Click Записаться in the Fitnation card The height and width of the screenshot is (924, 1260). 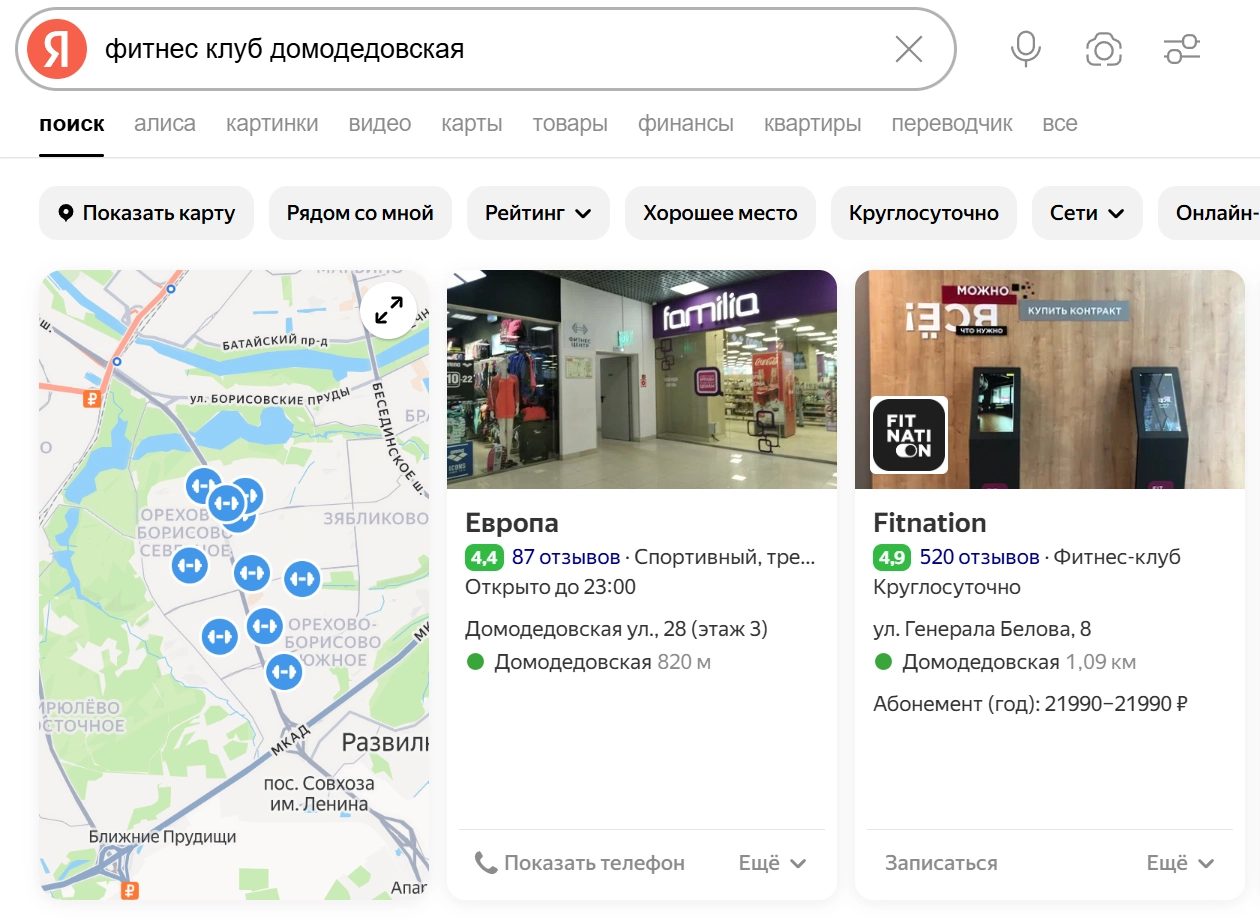[941, 863]
